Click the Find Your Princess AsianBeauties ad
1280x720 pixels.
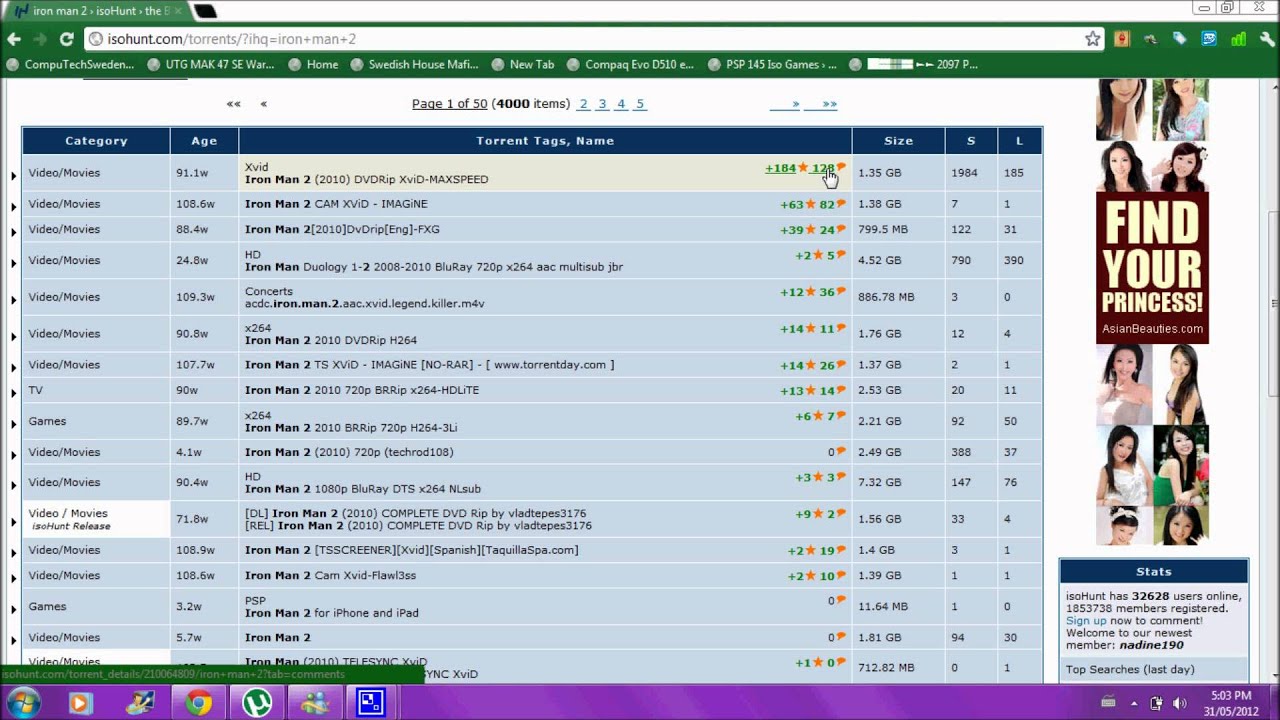point(1152,270)
